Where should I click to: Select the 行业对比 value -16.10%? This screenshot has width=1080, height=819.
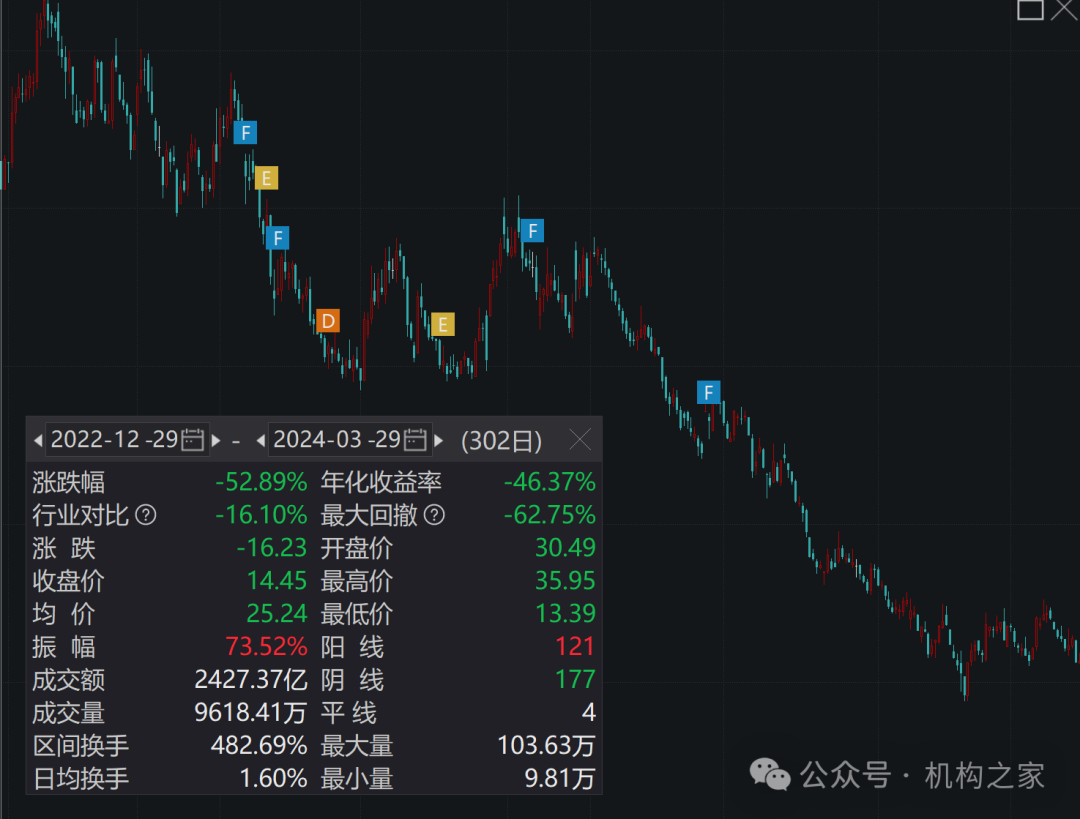(x=261, y=515)
